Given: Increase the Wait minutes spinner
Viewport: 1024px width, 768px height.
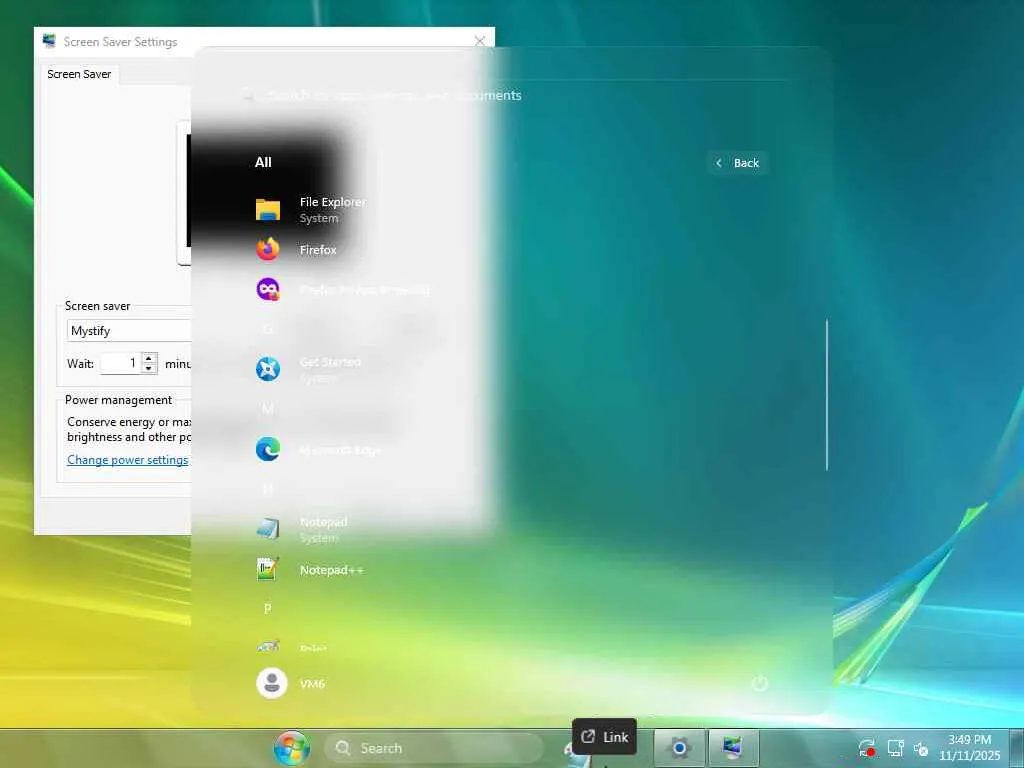Looking at the screenshot, I should pos(150,359).
